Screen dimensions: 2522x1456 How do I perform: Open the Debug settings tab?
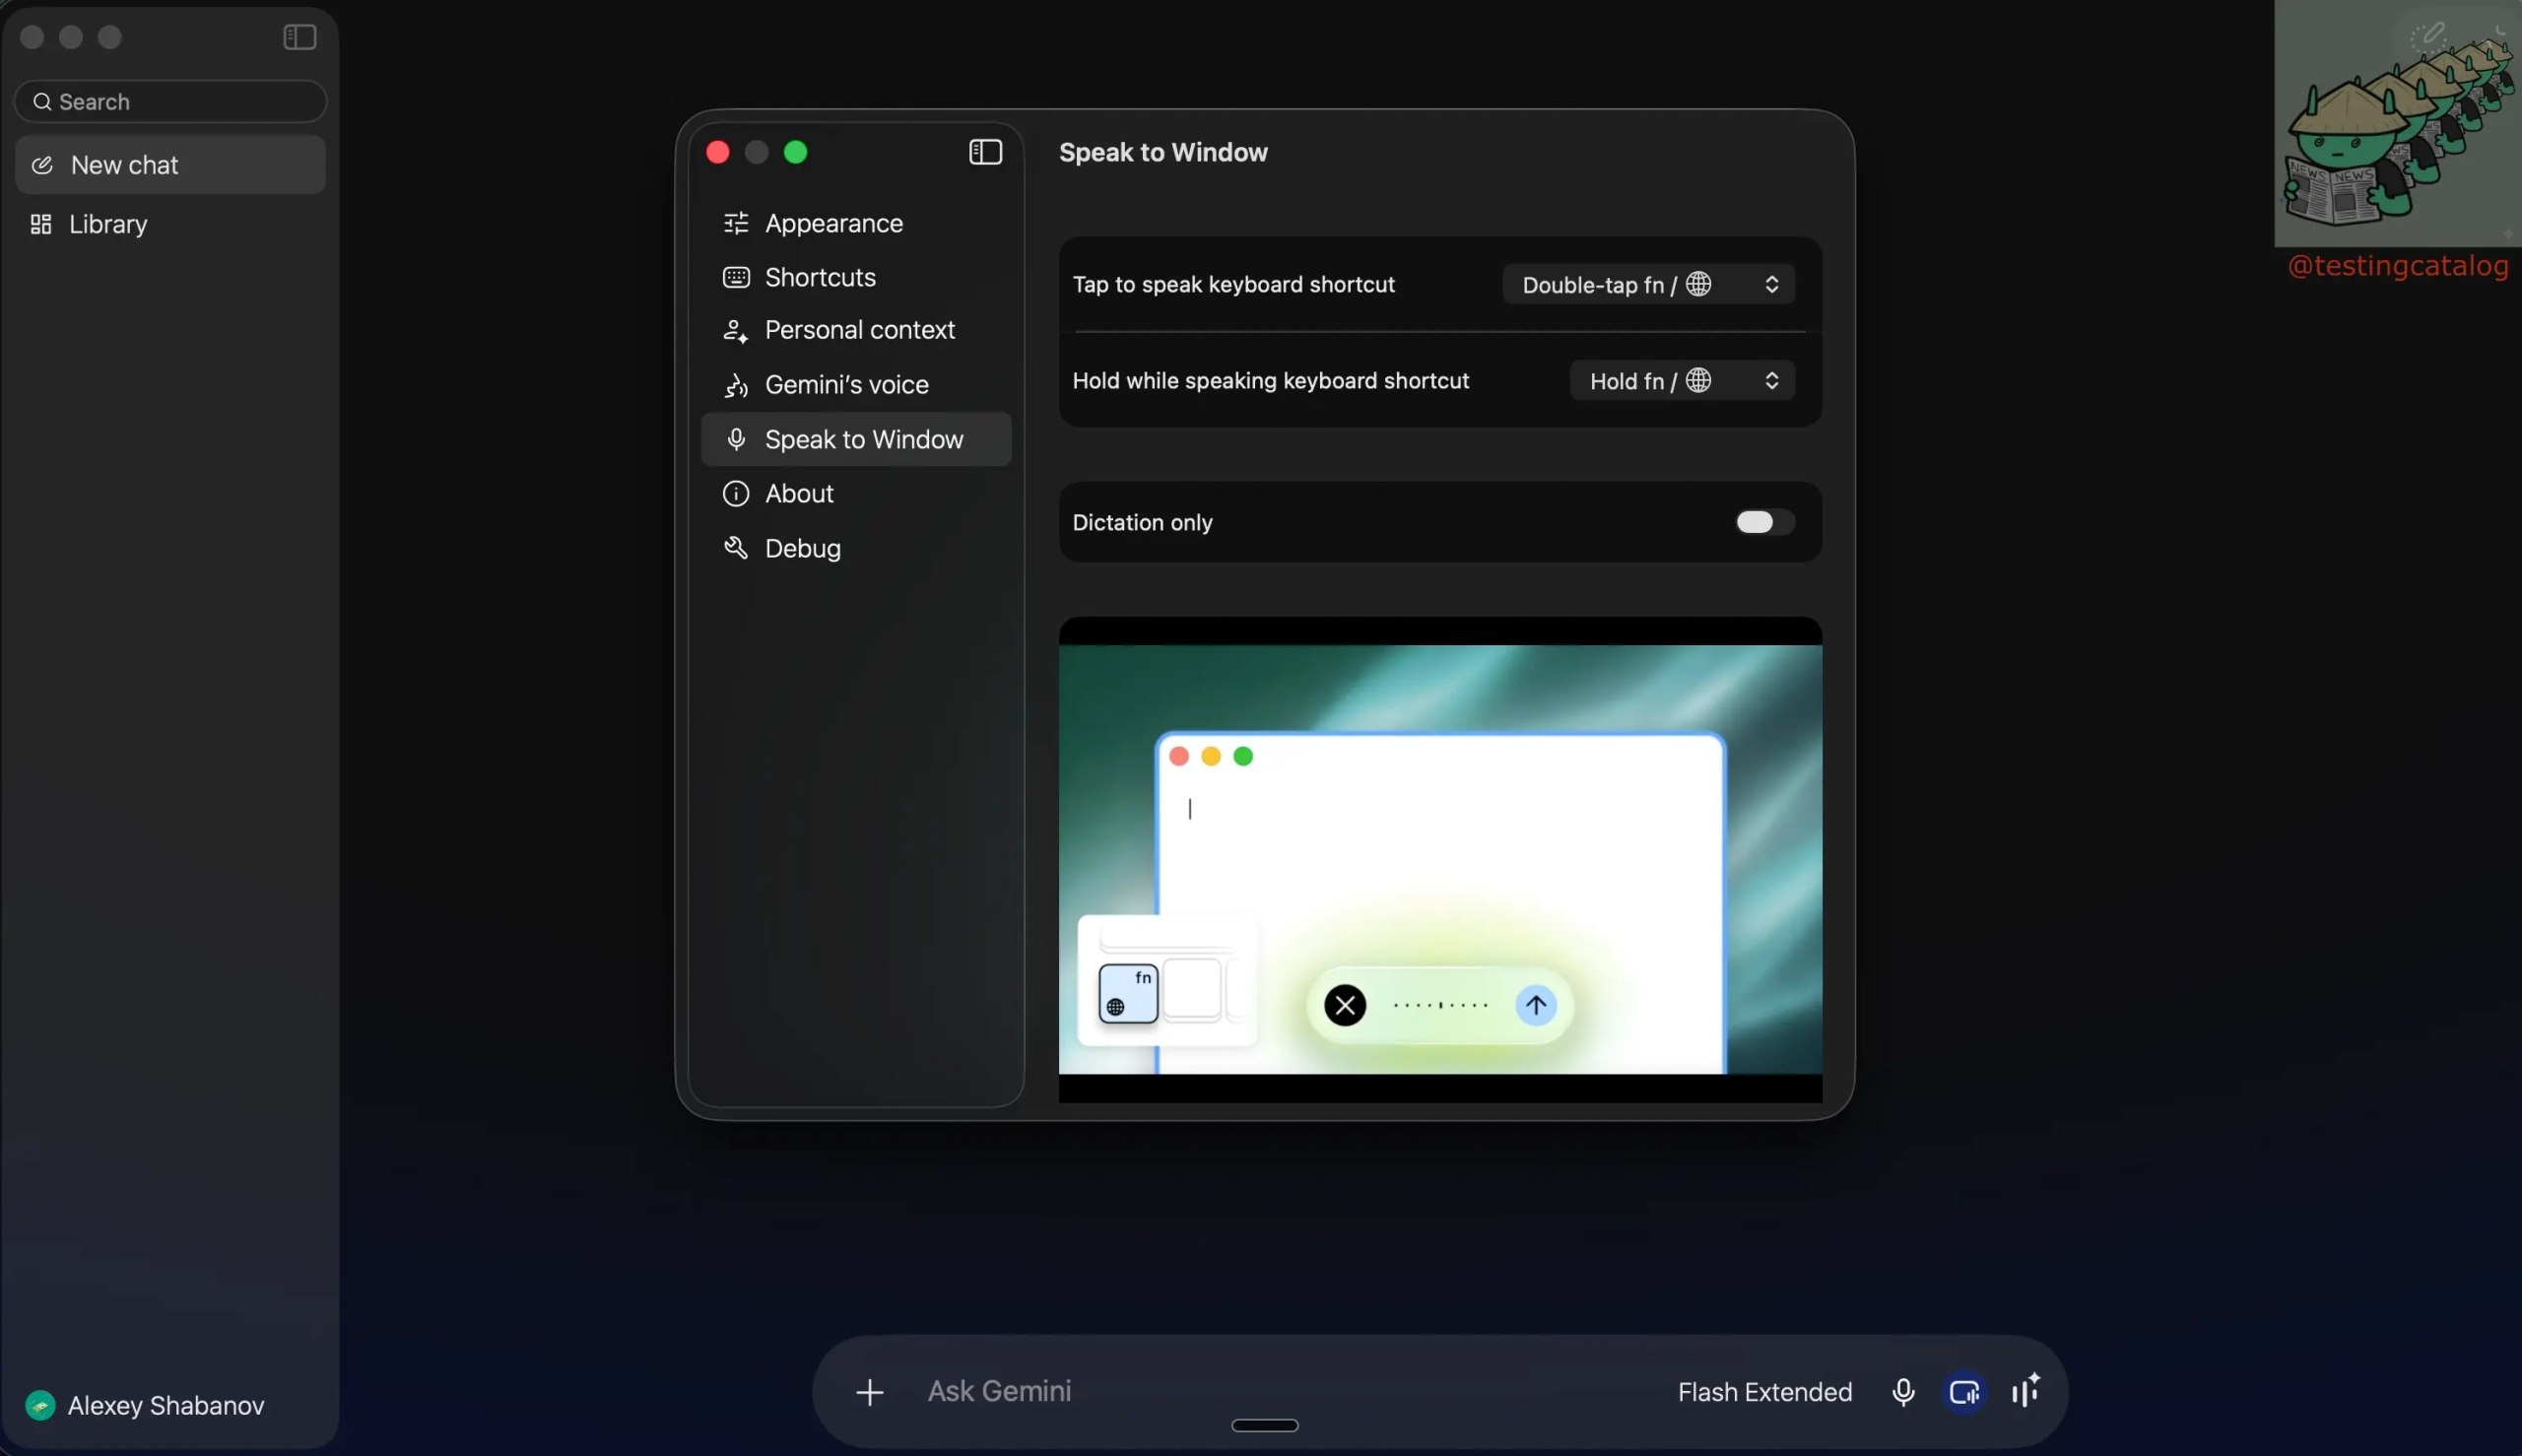click(x=856, y=548)
